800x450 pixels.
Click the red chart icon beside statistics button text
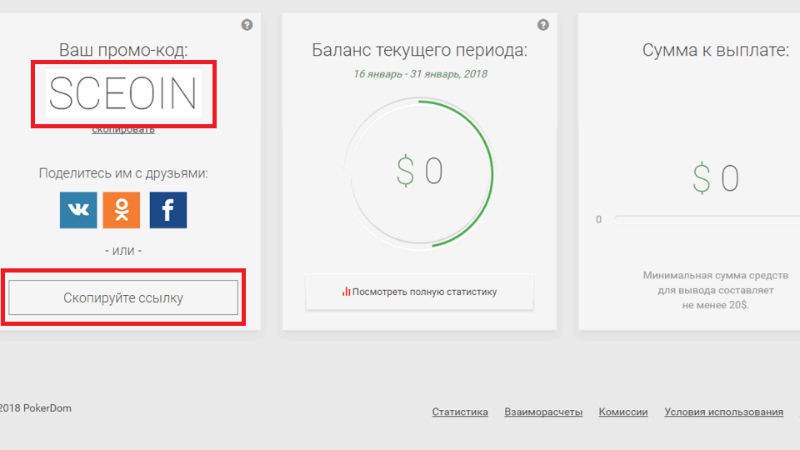(346, 291)
